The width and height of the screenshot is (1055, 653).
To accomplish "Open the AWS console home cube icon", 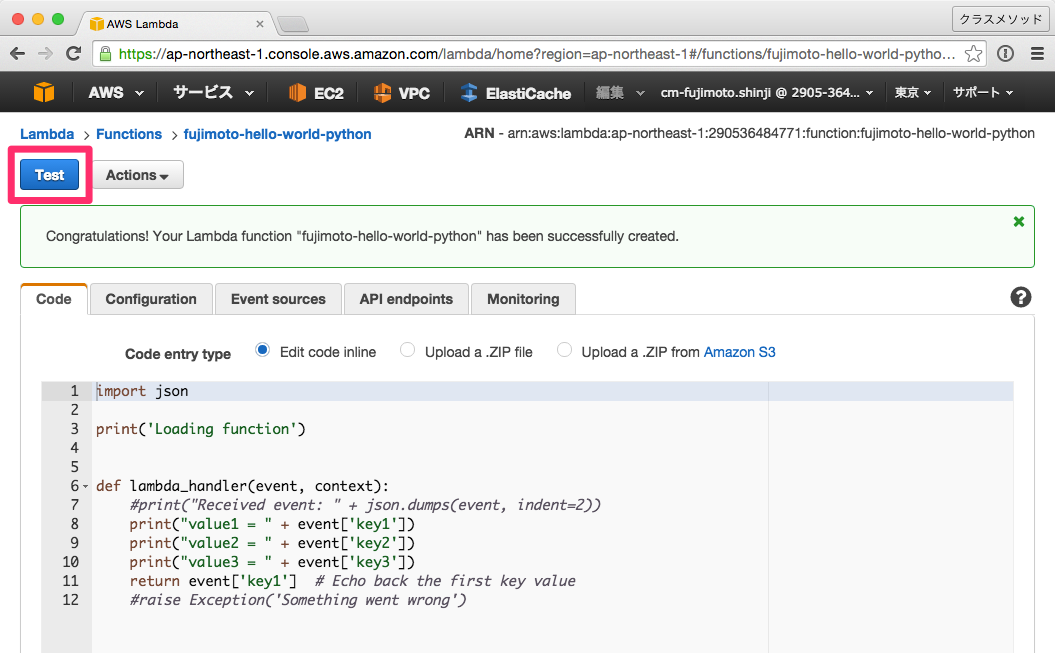I will coord(41,91).
